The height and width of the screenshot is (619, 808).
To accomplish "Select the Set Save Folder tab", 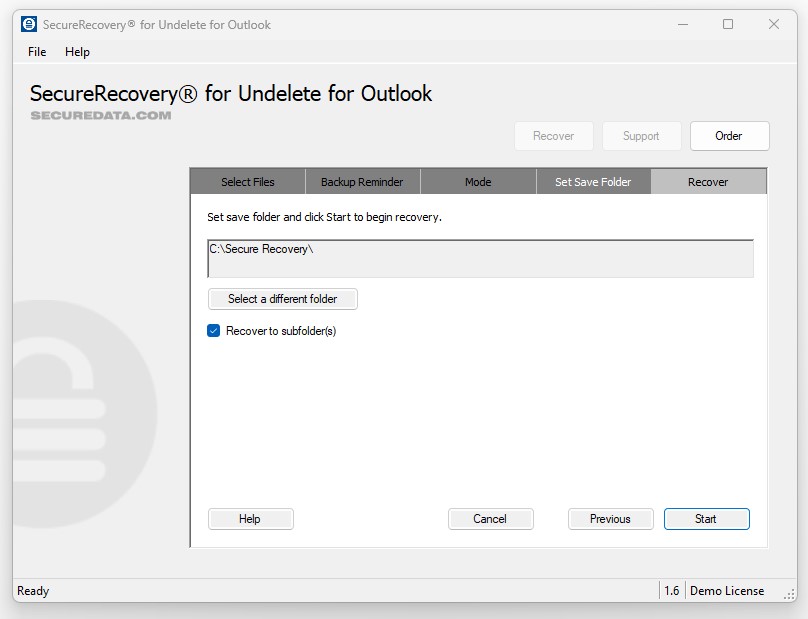I will tap(593, 182).
